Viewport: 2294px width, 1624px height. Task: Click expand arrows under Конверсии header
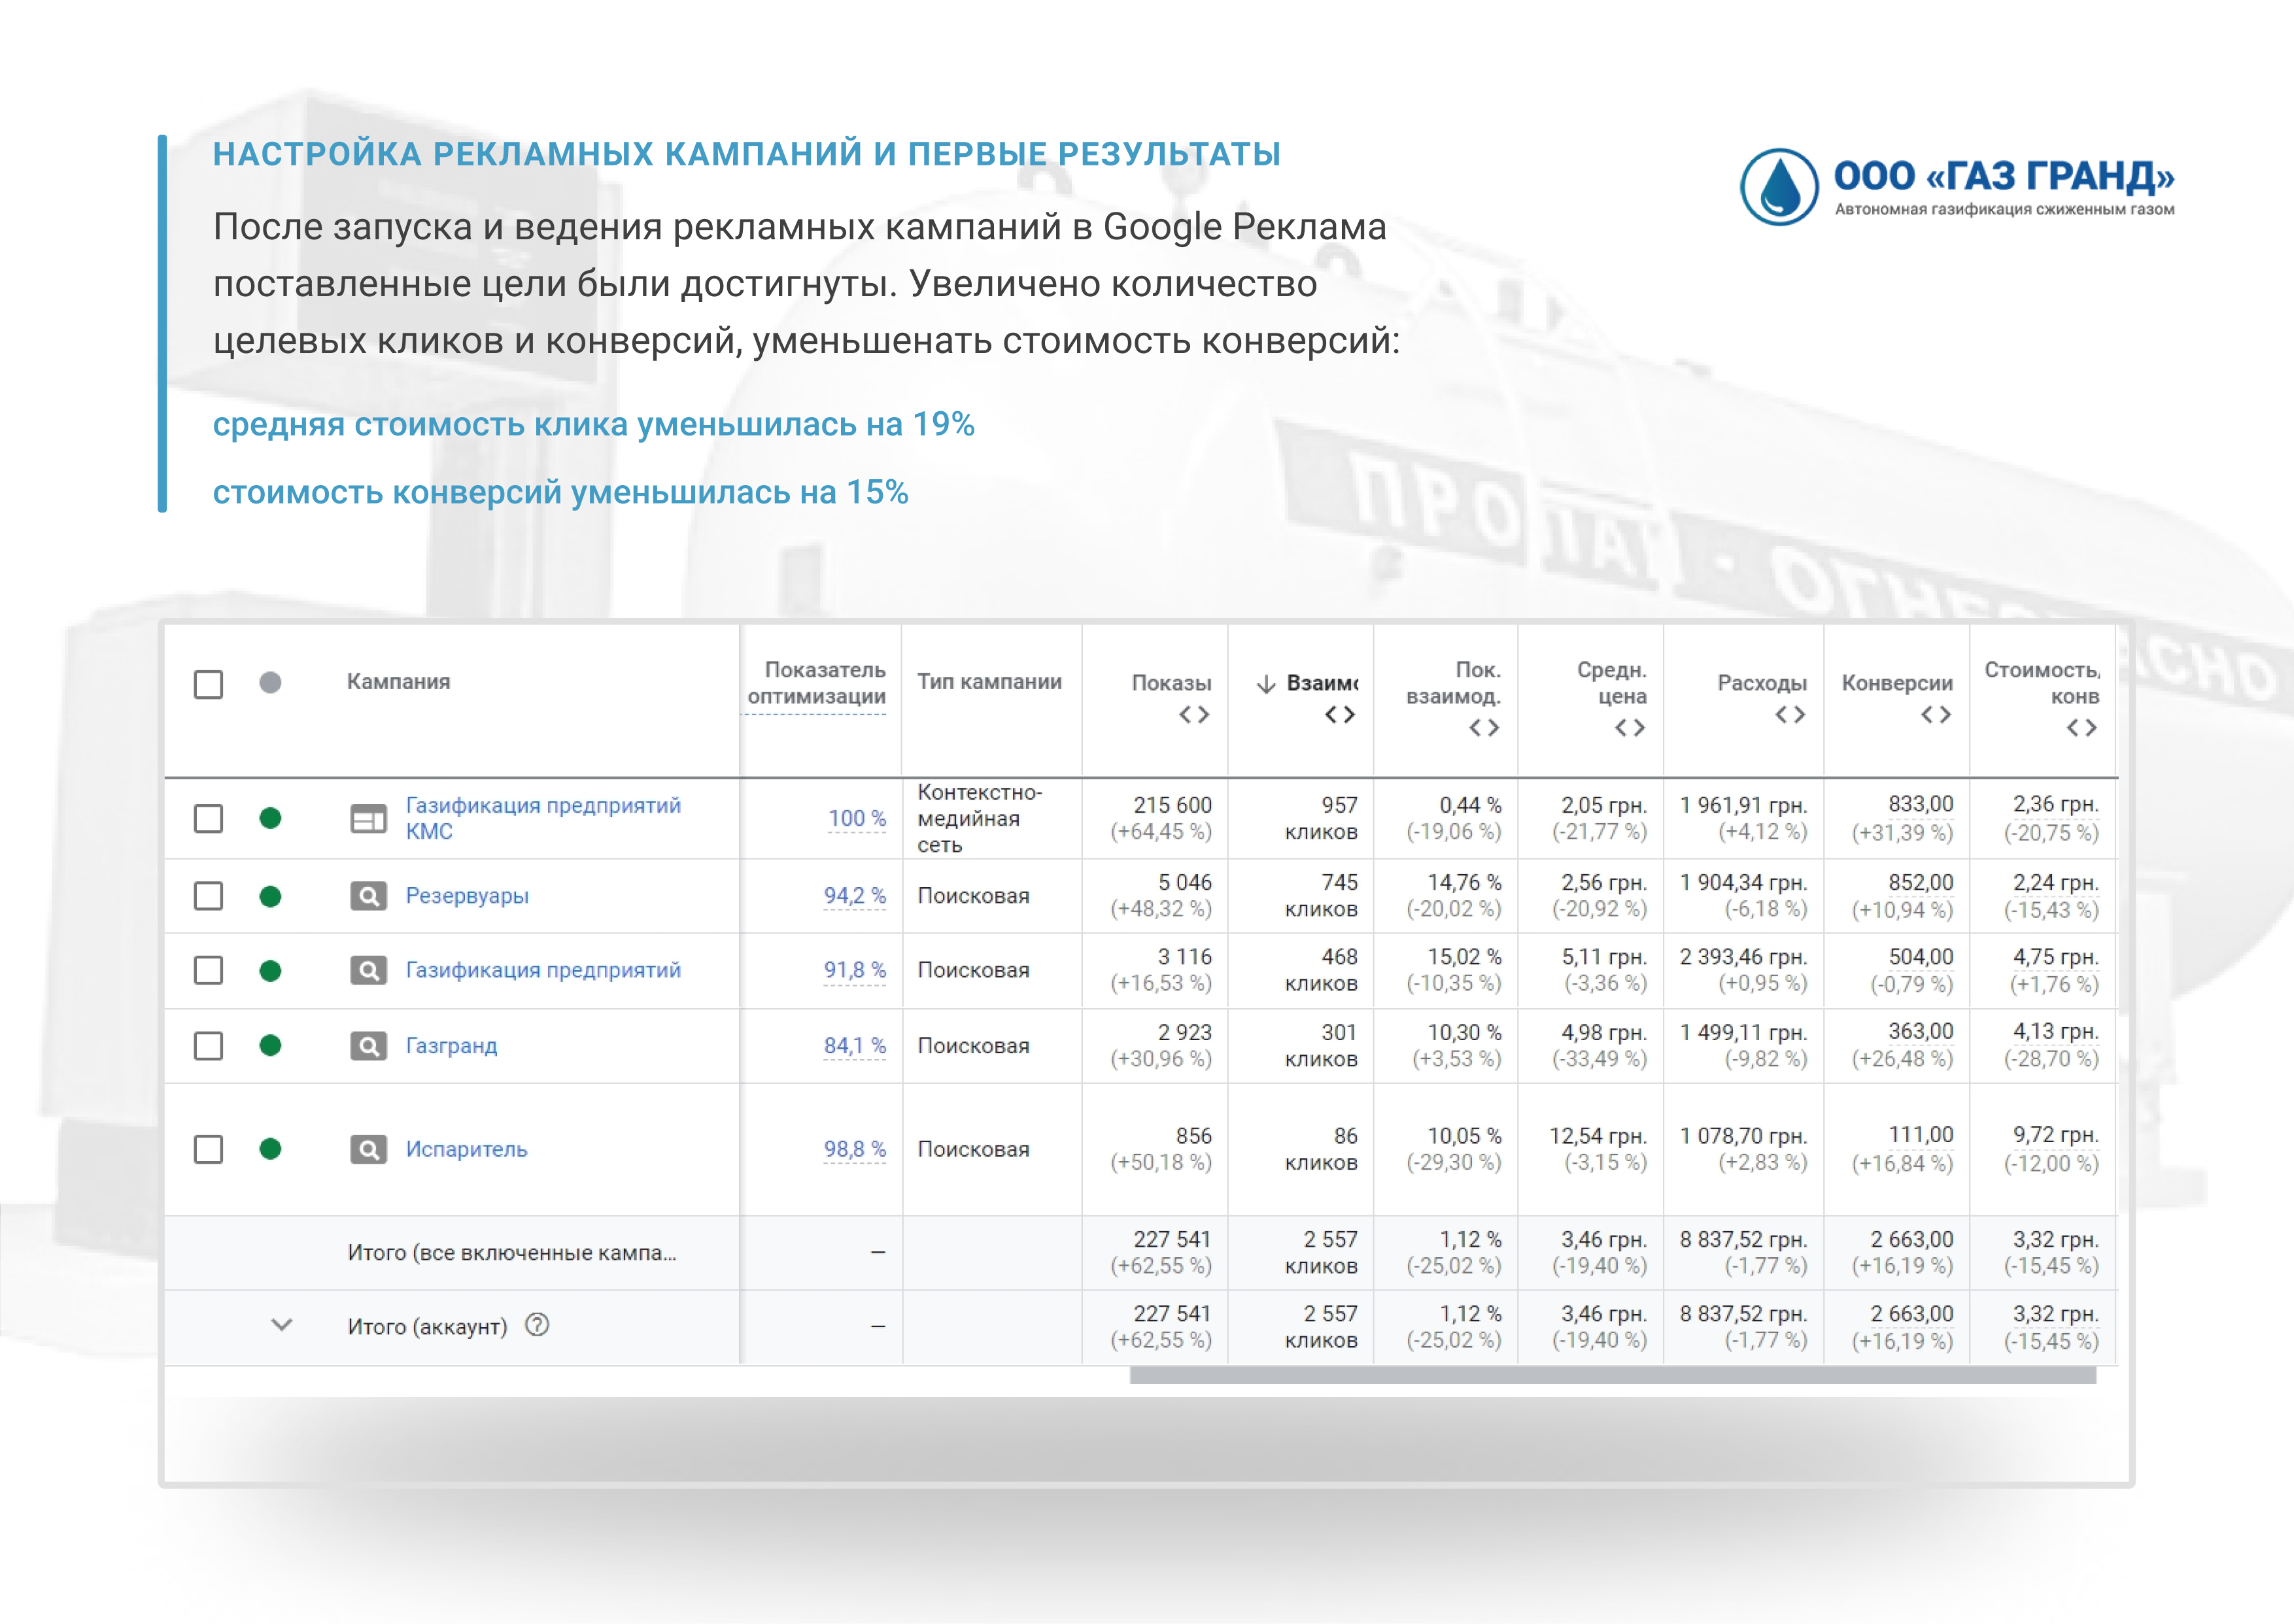coord(1936,715)
